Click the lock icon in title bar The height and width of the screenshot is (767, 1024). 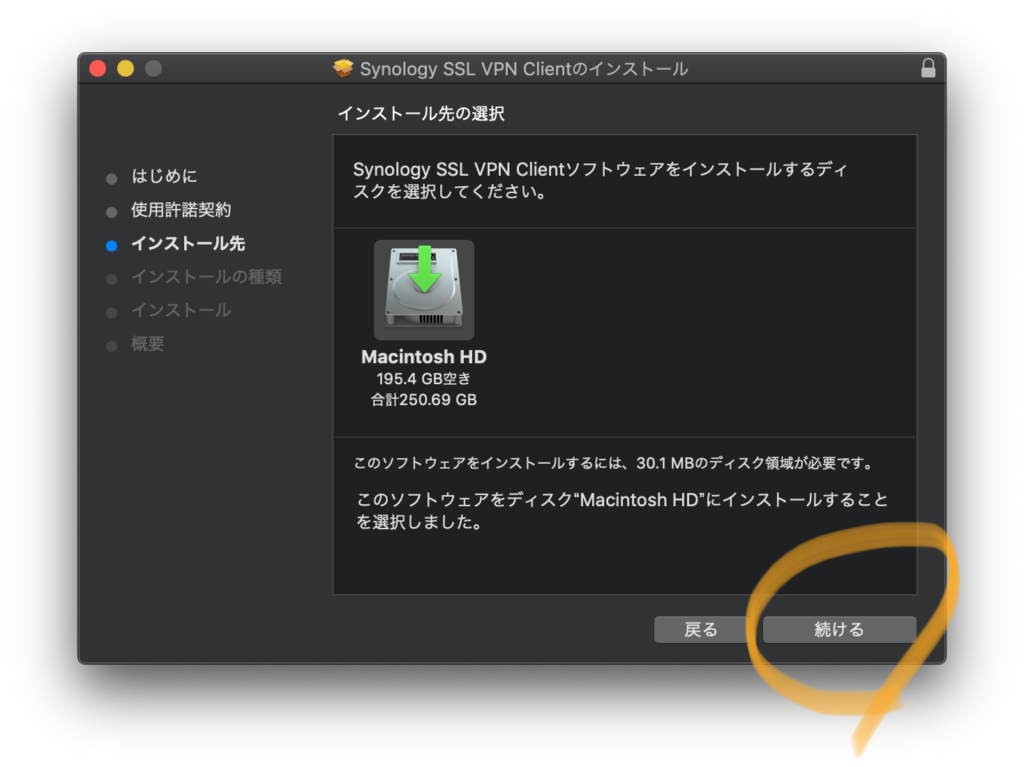coord(928,69)
